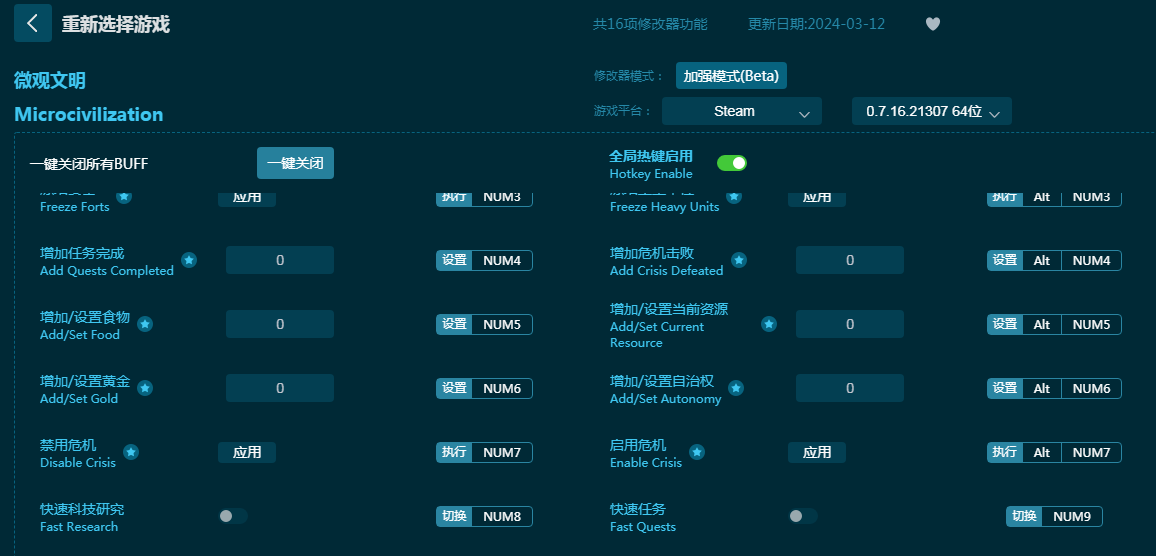Click star icon beside Add Crisis Defeated
Screen dimensions: 1156x556
pos(739,260)
